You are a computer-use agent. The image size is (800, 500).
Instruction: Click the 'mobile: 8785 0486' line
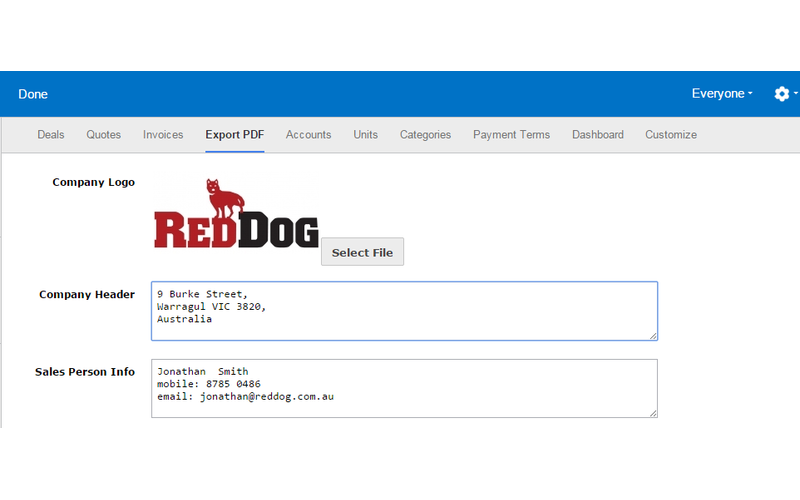(209, 384)
